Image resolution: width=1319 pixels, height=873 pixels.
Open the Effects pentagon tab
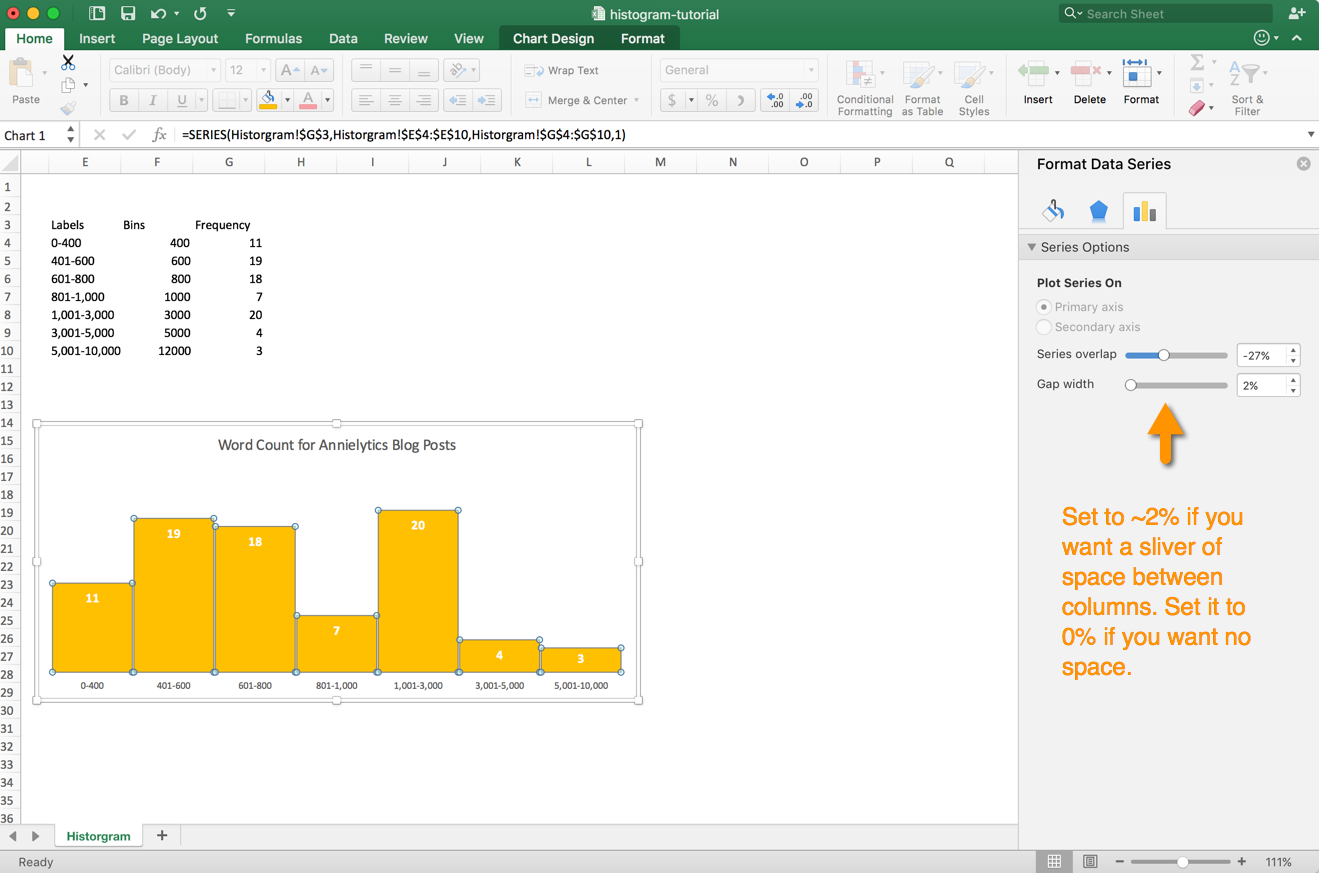1098,211
